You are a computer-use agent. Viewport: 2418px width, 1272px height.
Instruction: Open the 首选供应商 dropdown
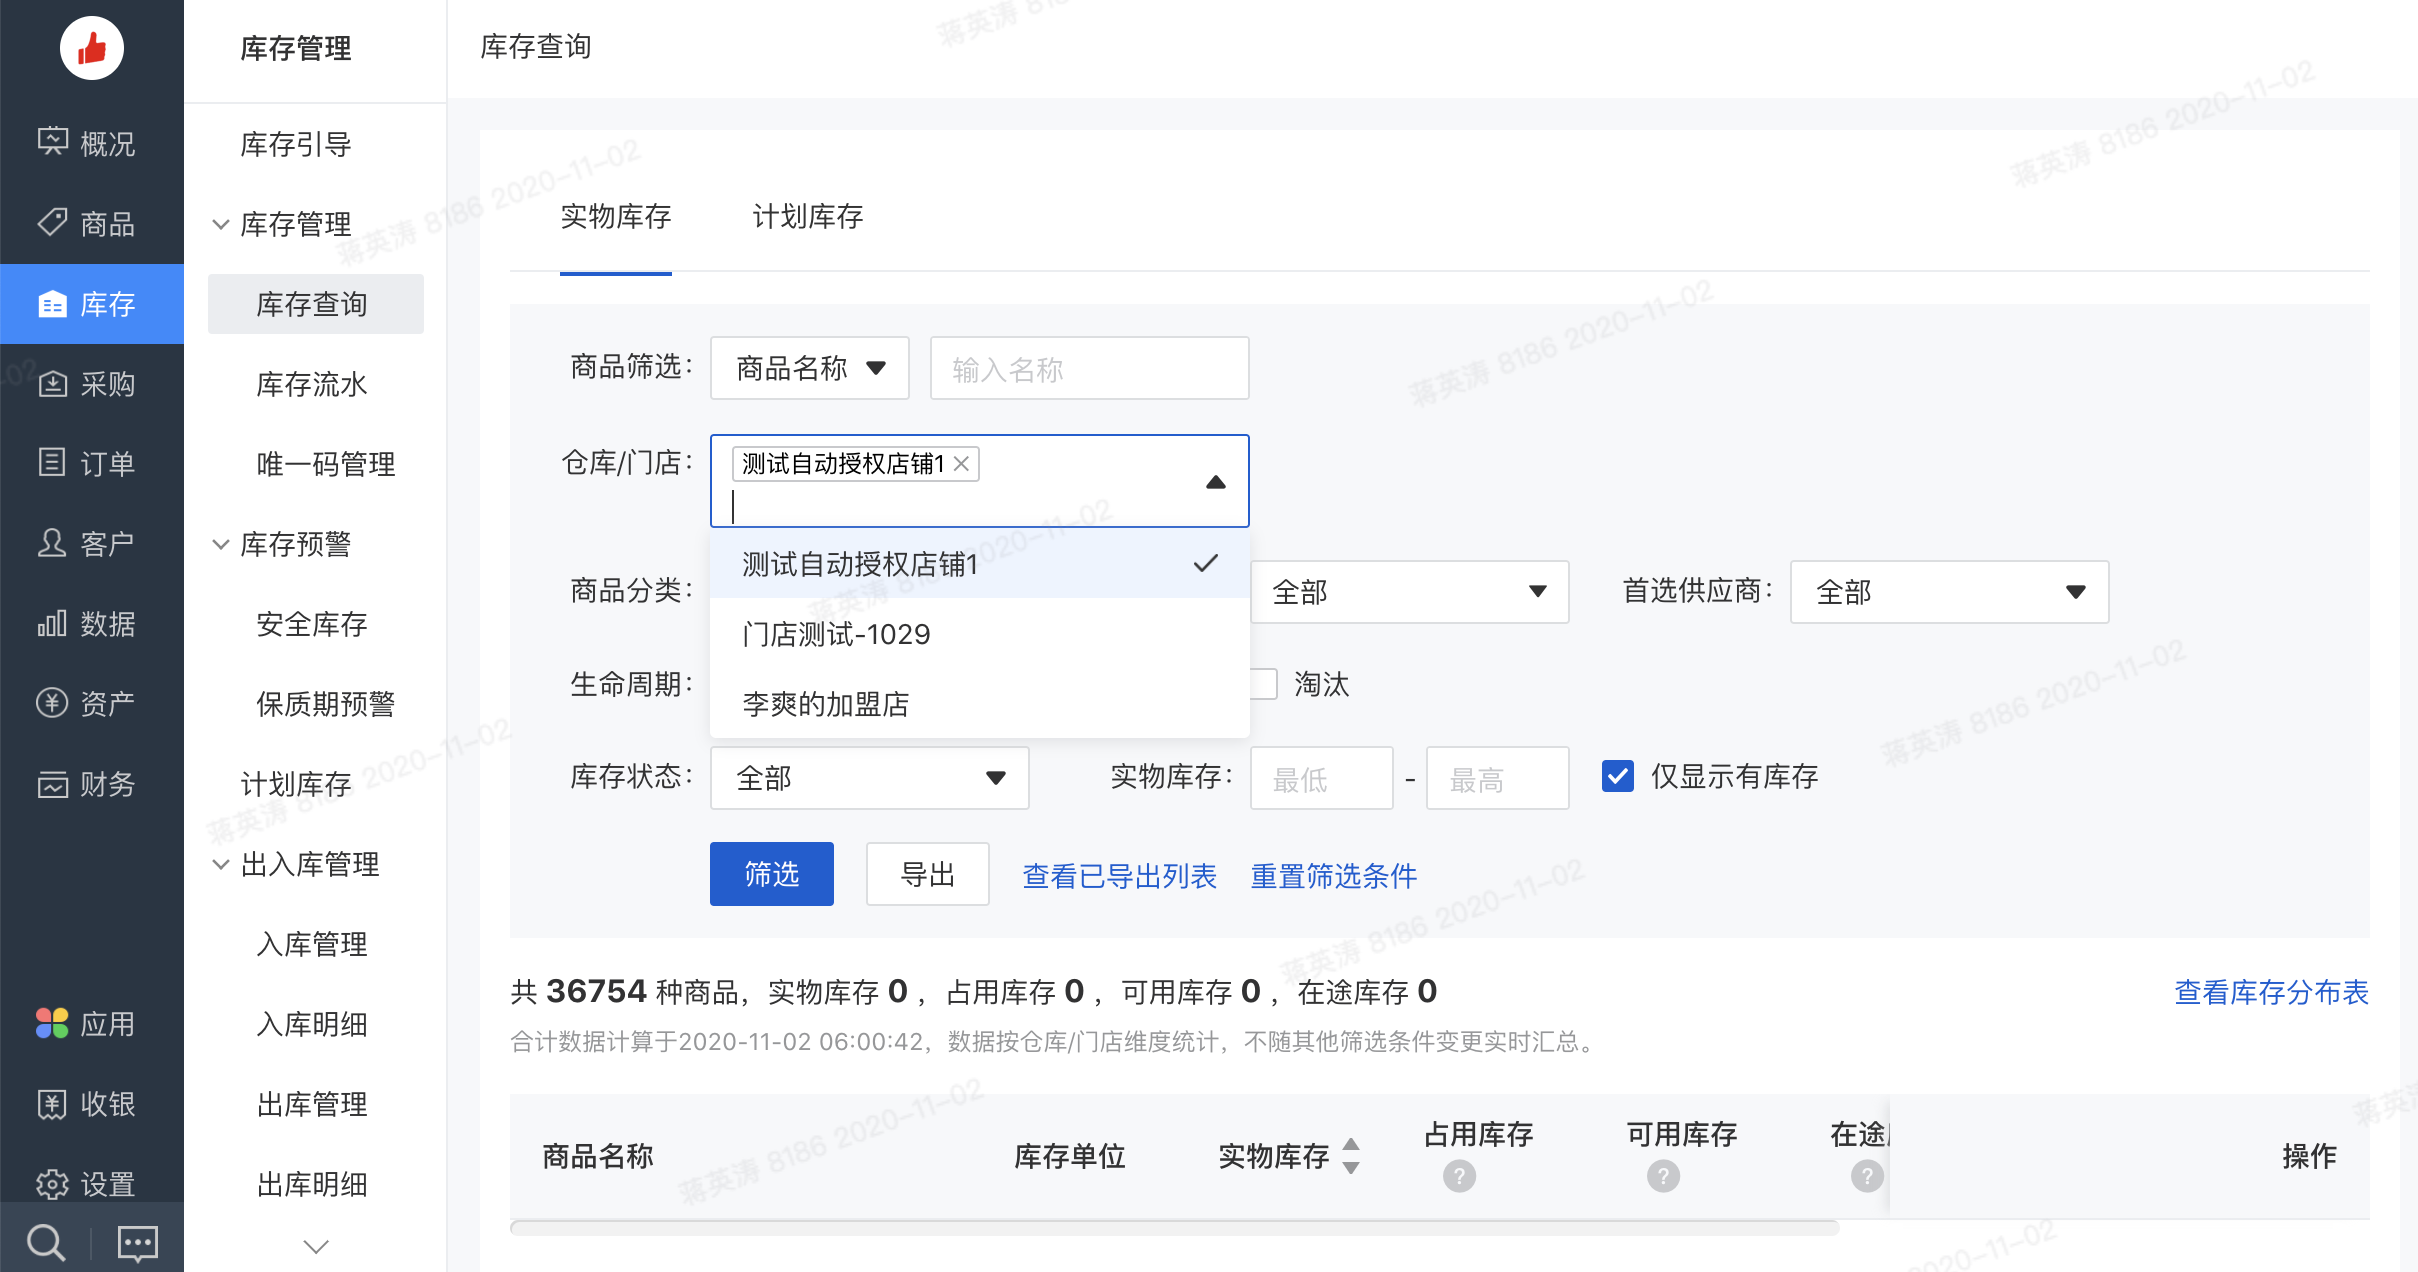(1948, 592)
